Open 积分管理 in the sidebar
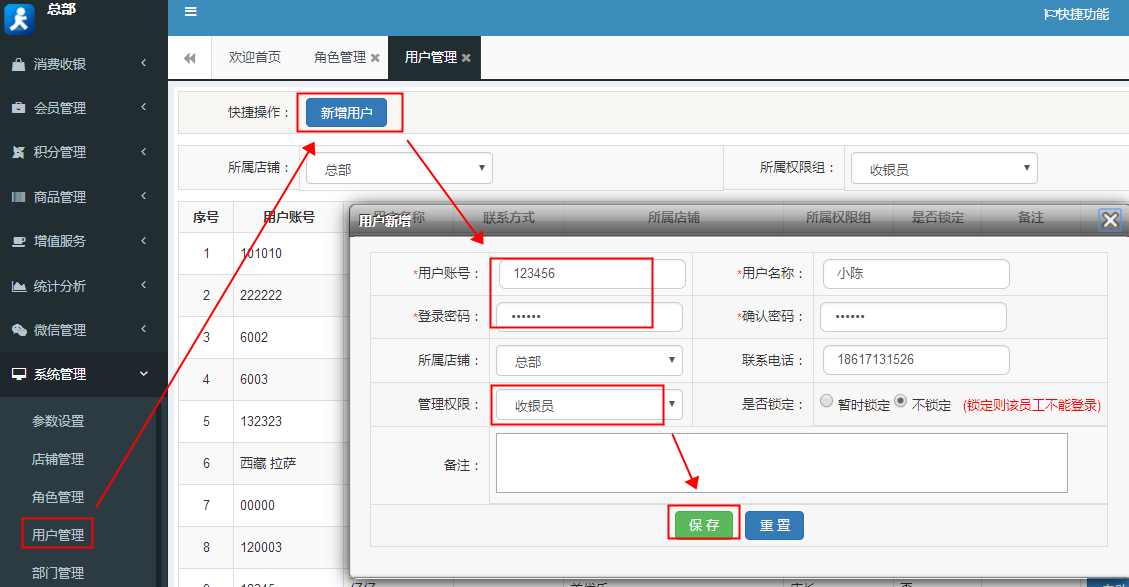This screenshot has height=587, width=1129. coord(60,151)
